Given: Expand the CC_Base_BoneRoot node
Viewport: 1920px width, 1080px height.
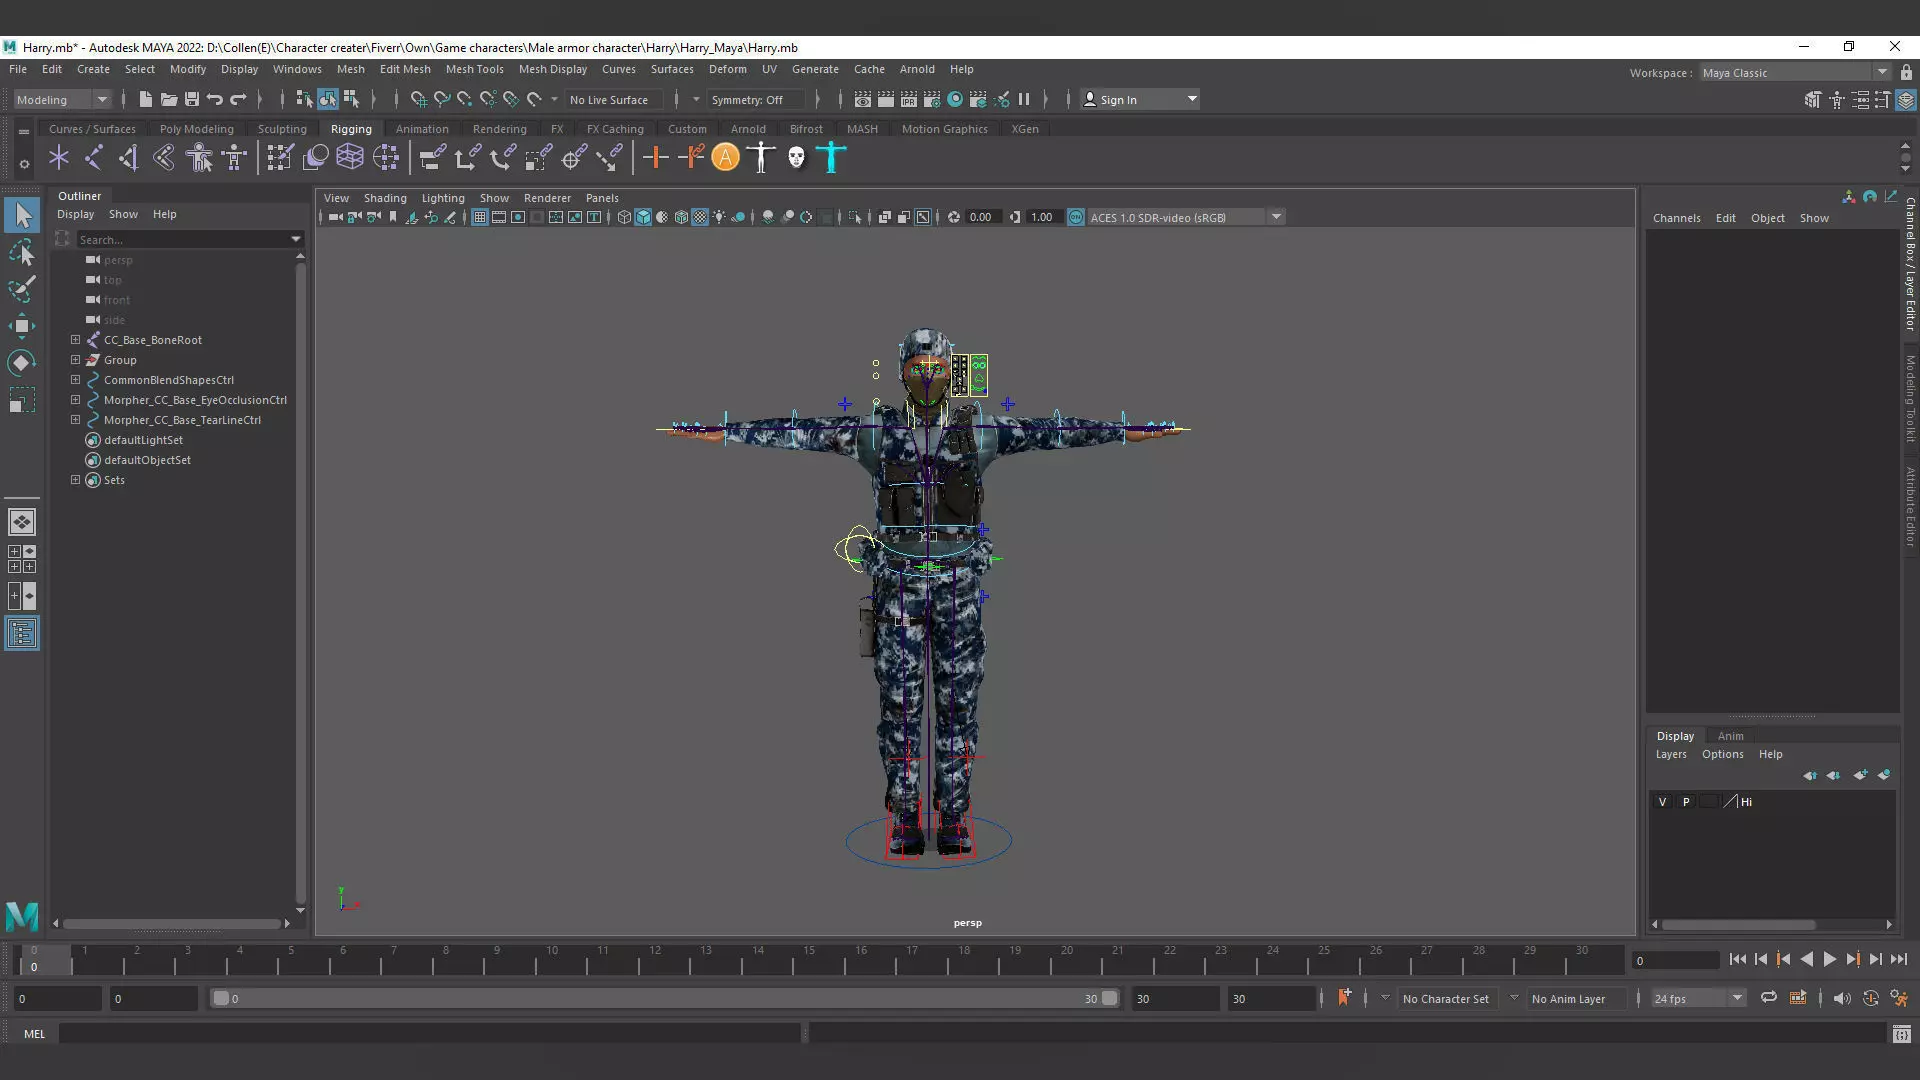Looking at the screenshot, I should 75,340.
